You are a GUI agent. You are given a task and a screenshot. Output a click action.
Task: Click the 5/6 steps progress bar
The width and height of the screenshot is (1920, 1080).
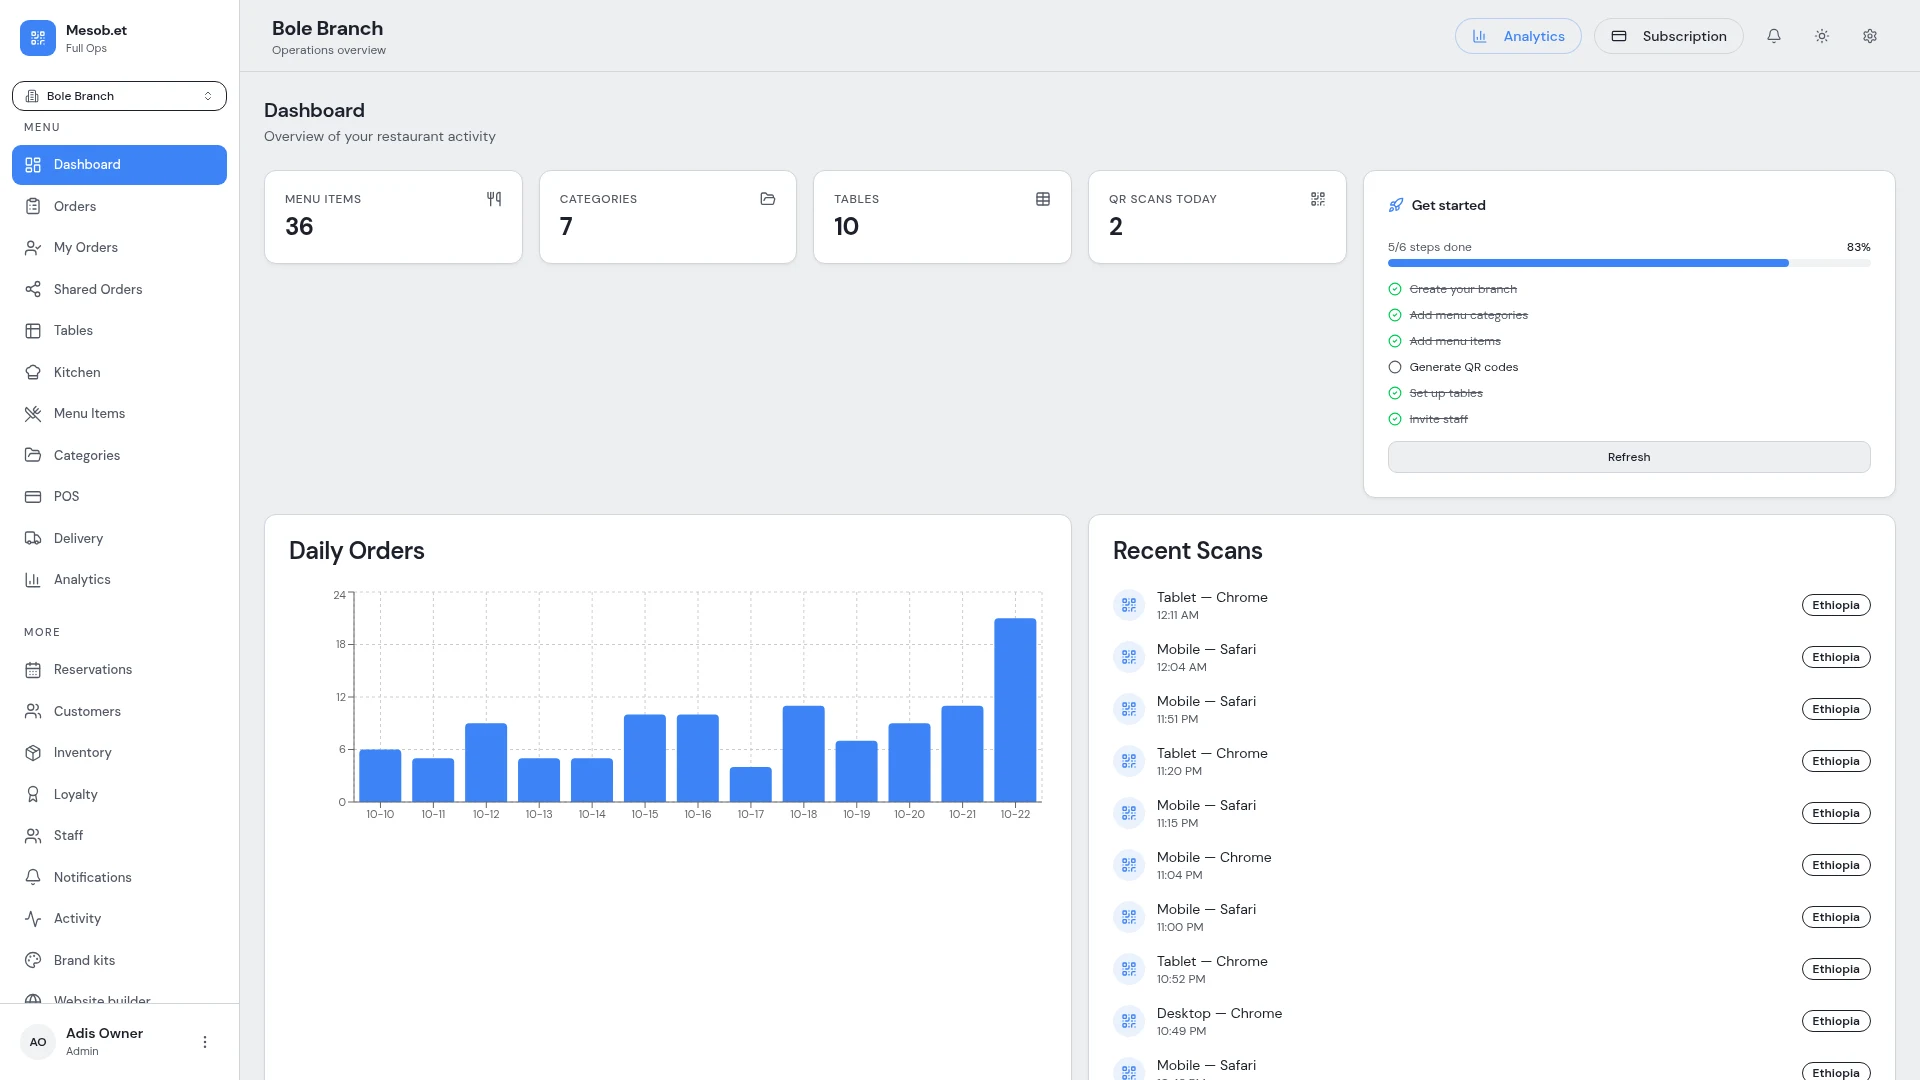click(1628, 263)
